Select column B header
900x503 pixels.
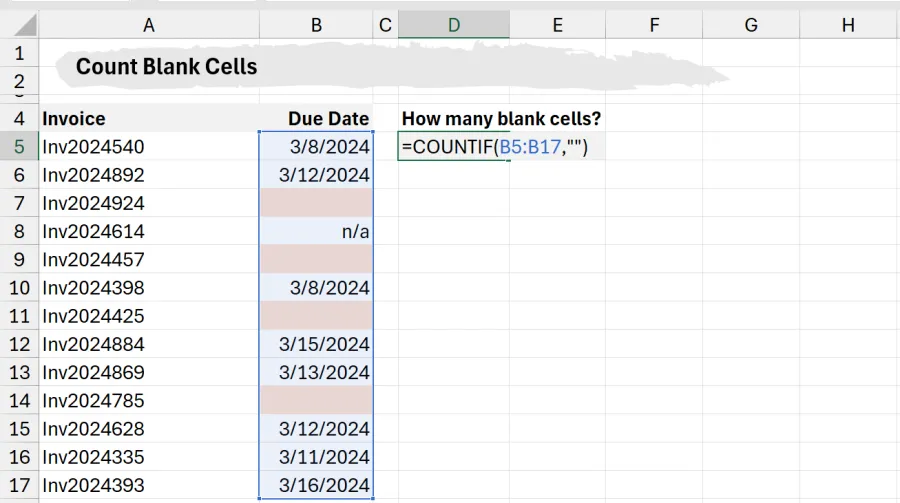point(316,25)
